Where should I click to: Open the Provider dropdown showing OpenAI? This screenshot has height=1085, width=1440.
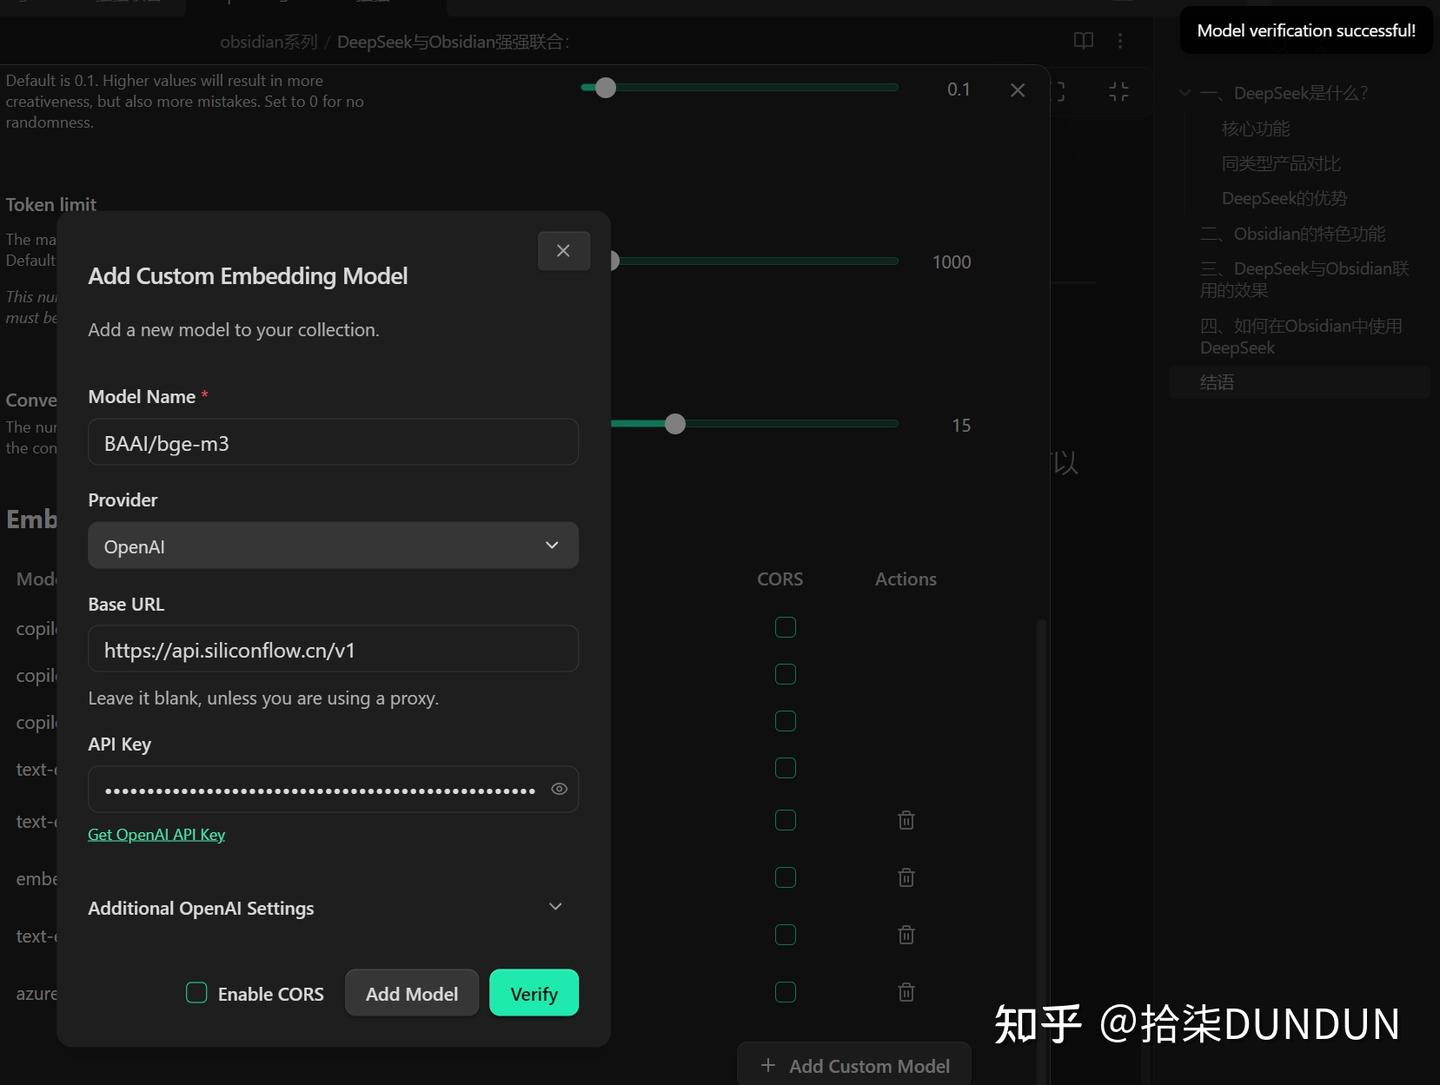pyautogui.click(x=333, y=546)
